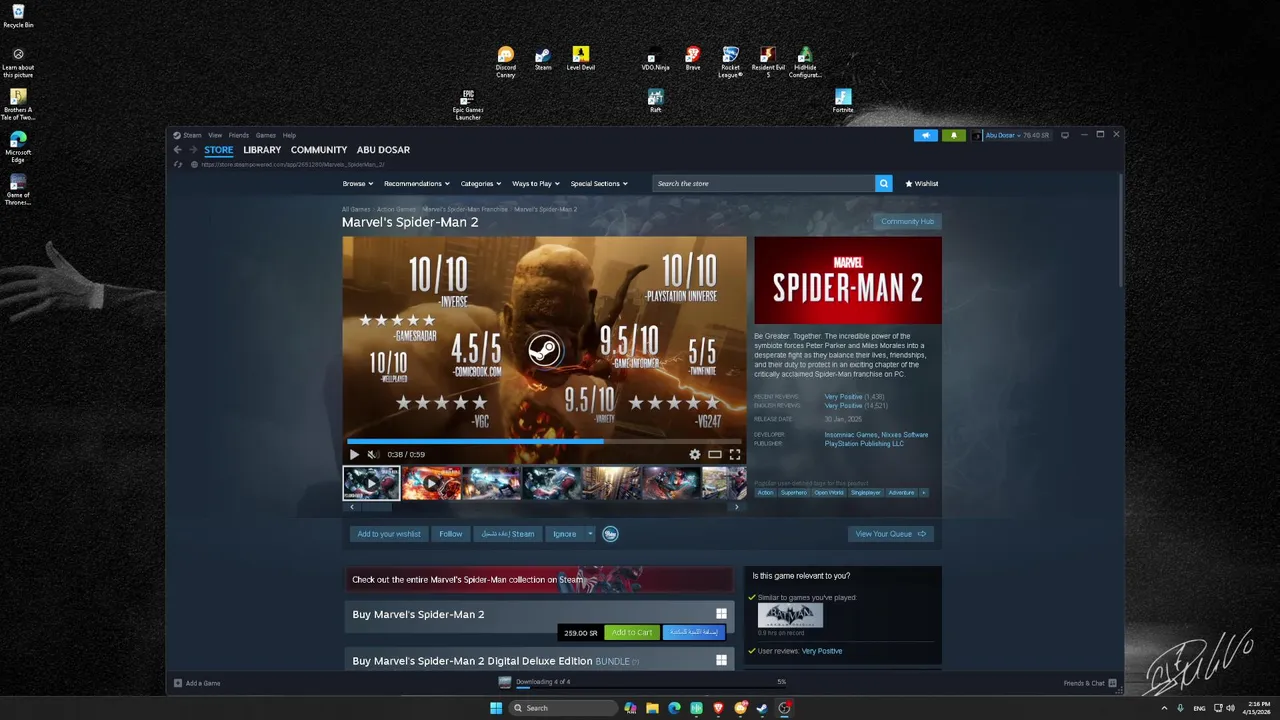Open the video player settings gear

(695, 454)
